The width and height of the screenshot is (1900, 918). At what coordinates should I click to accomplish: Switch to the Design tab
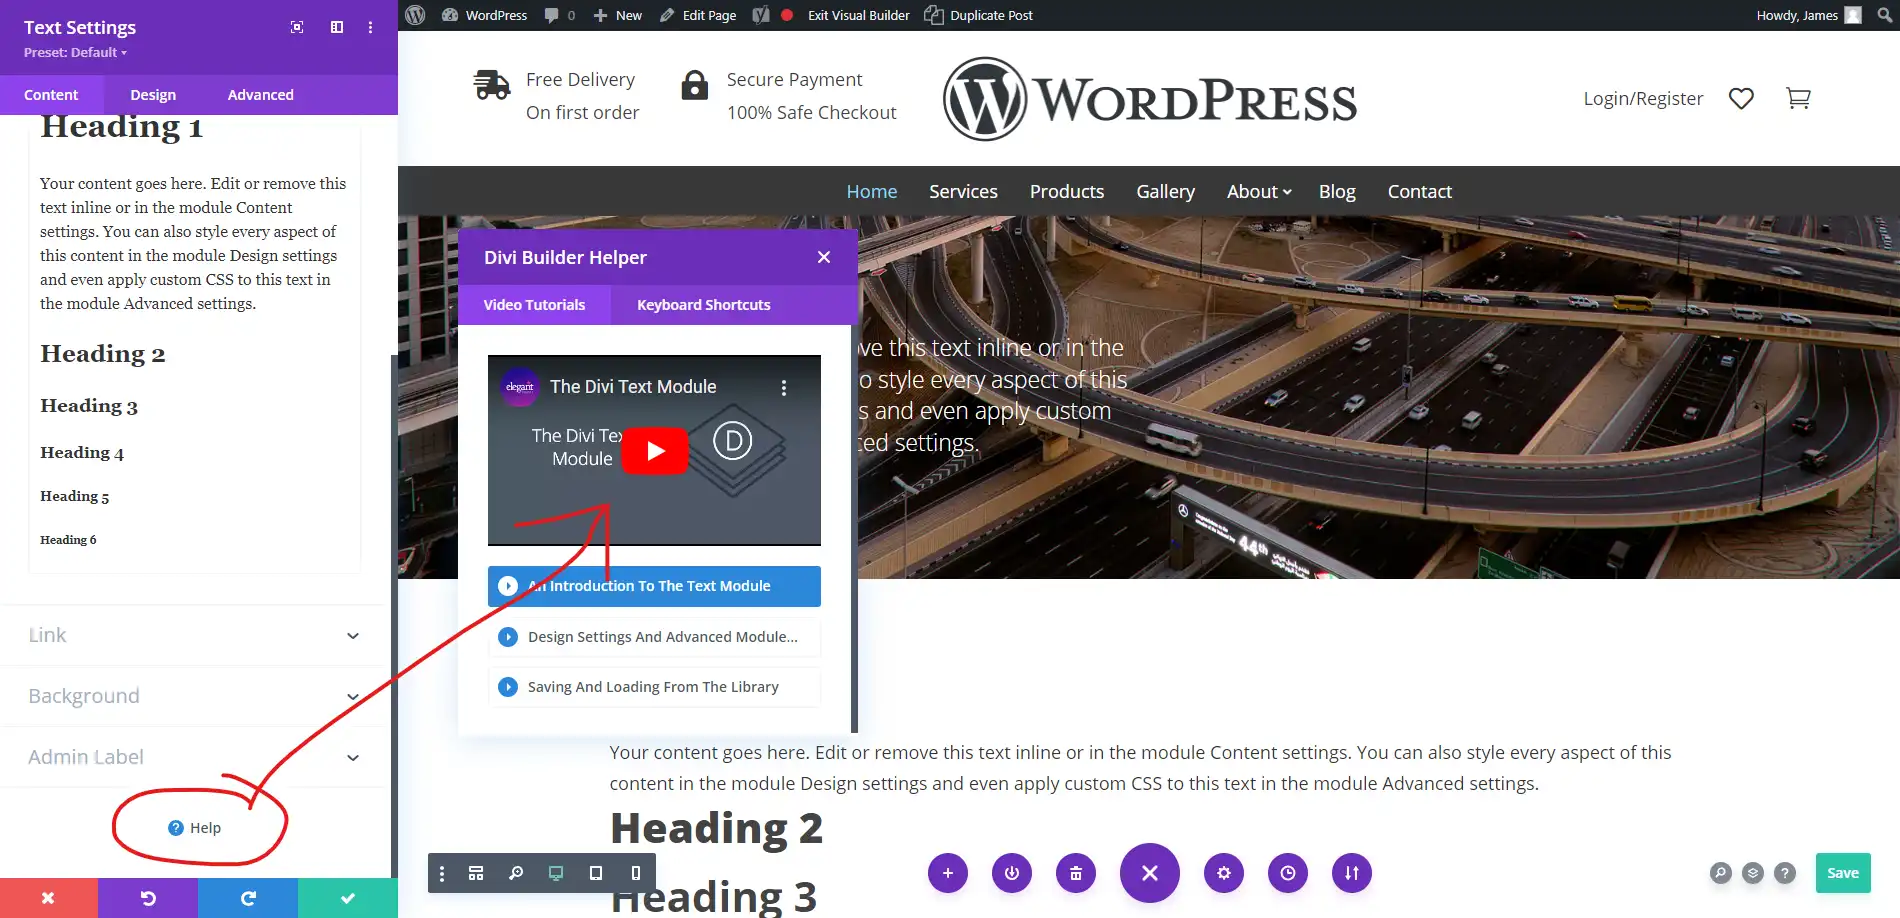click(153, 95)
